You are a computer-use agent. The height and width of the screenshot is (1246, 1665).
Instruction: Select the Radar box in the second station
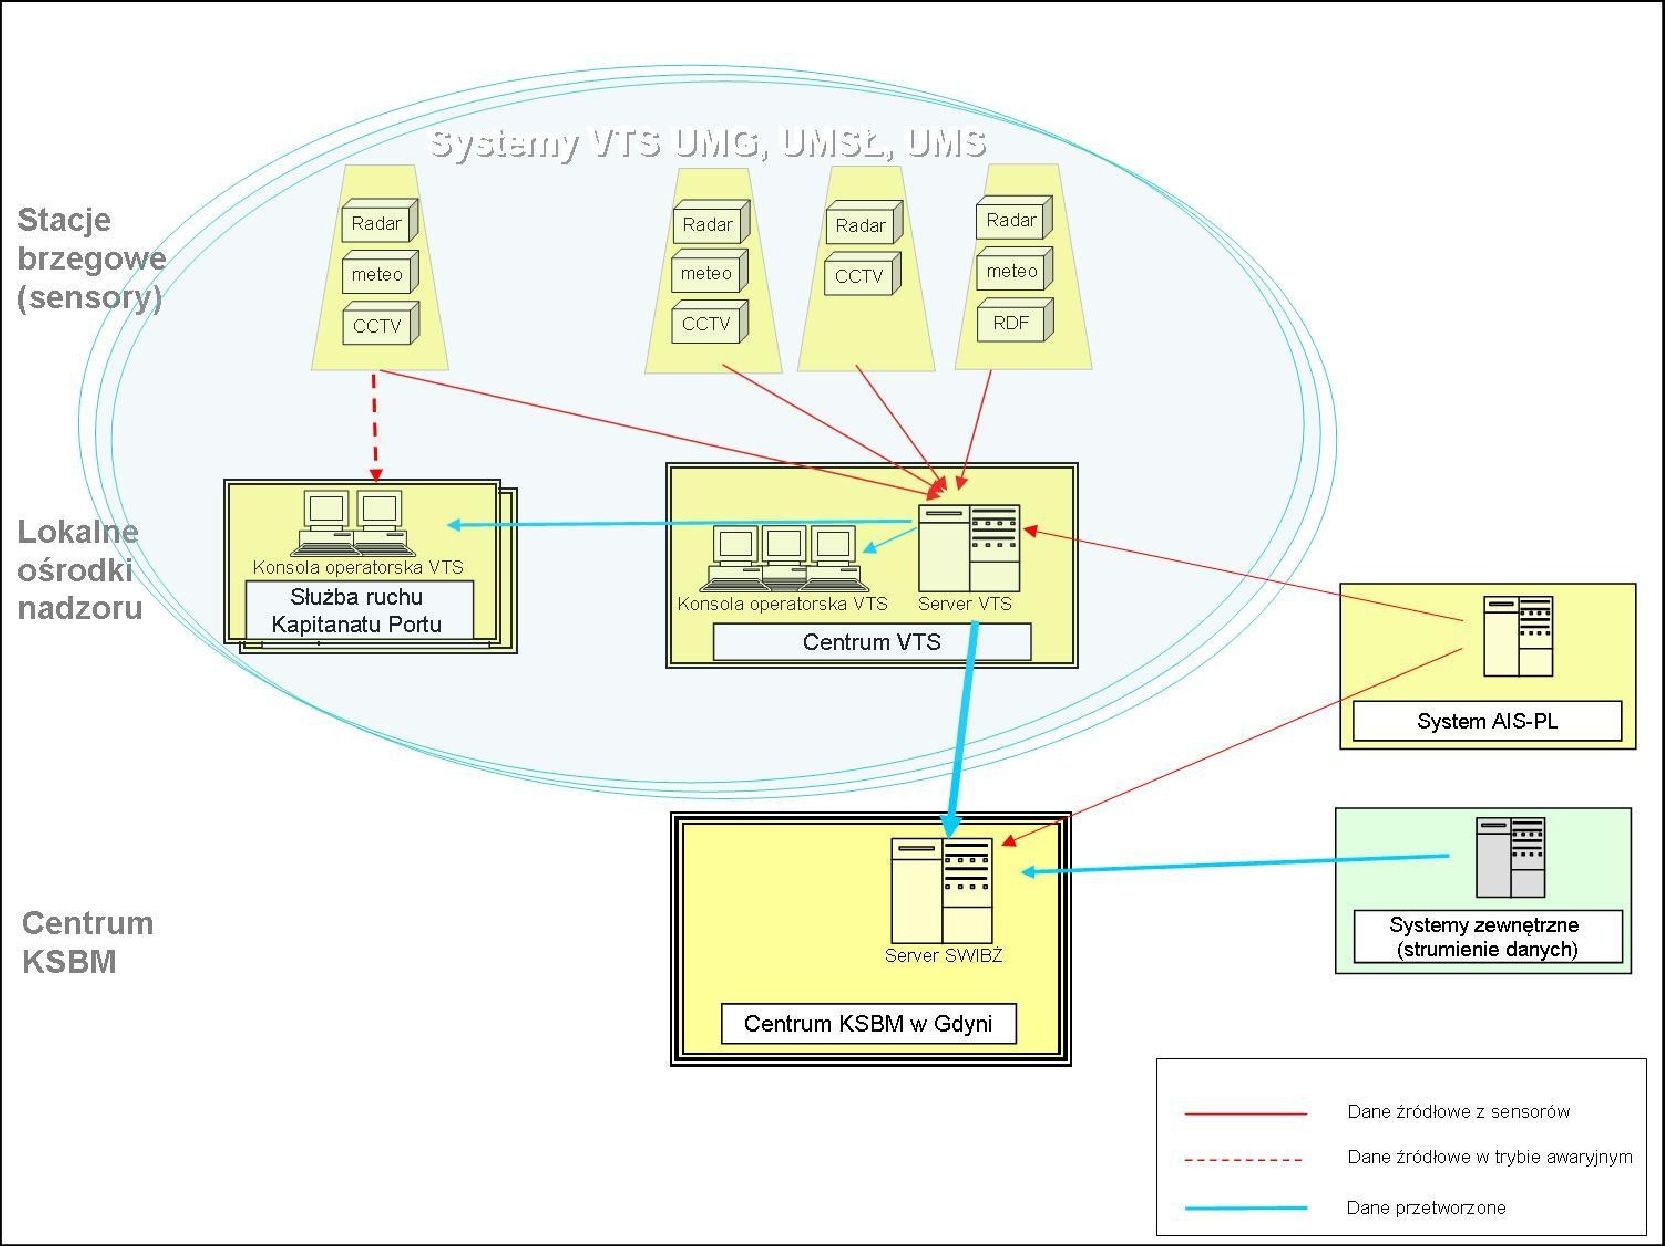tap(711, 224)
